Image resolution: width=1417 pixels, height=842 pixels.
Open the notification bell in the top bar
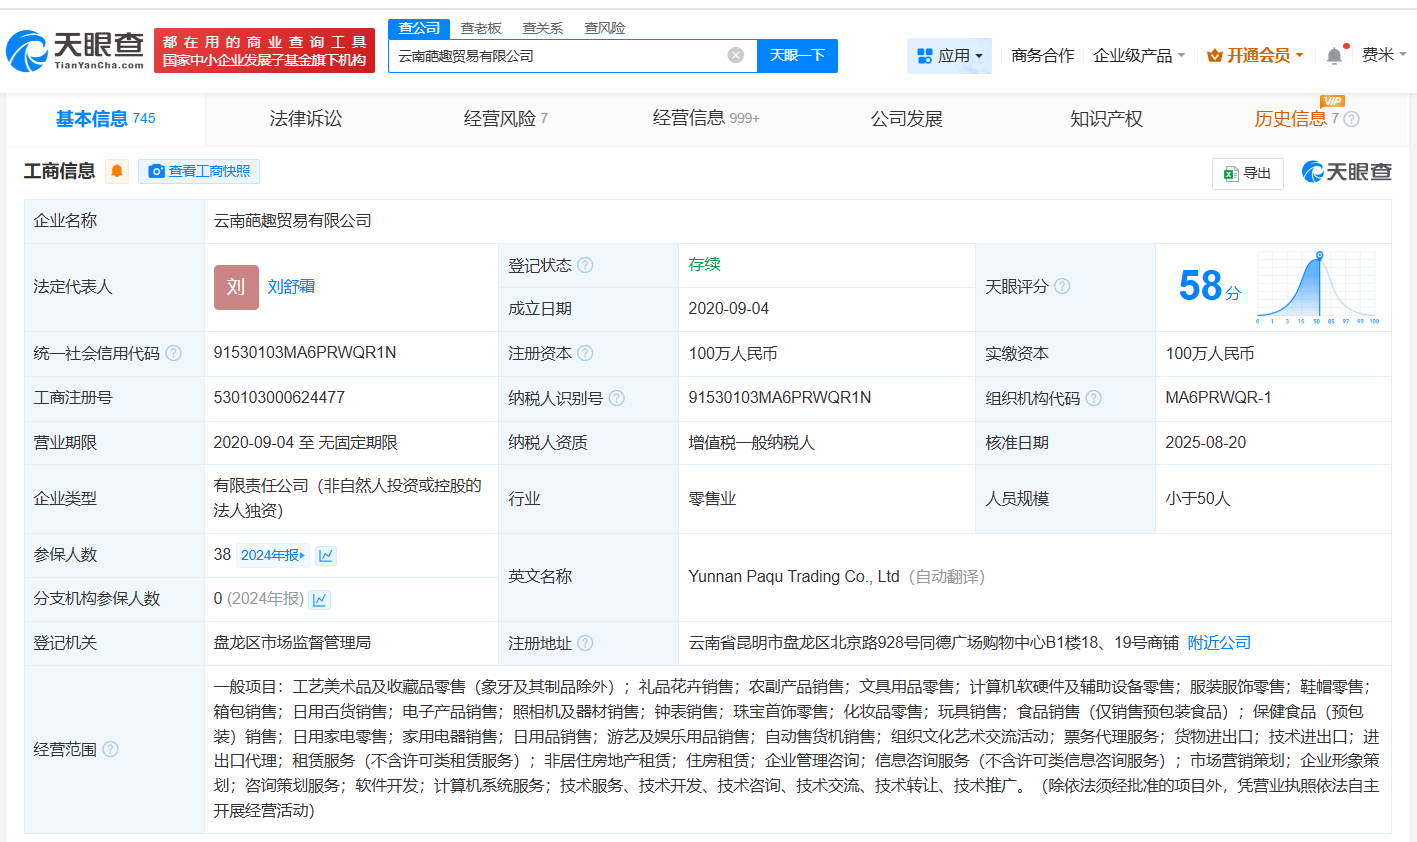(1334, 55)
